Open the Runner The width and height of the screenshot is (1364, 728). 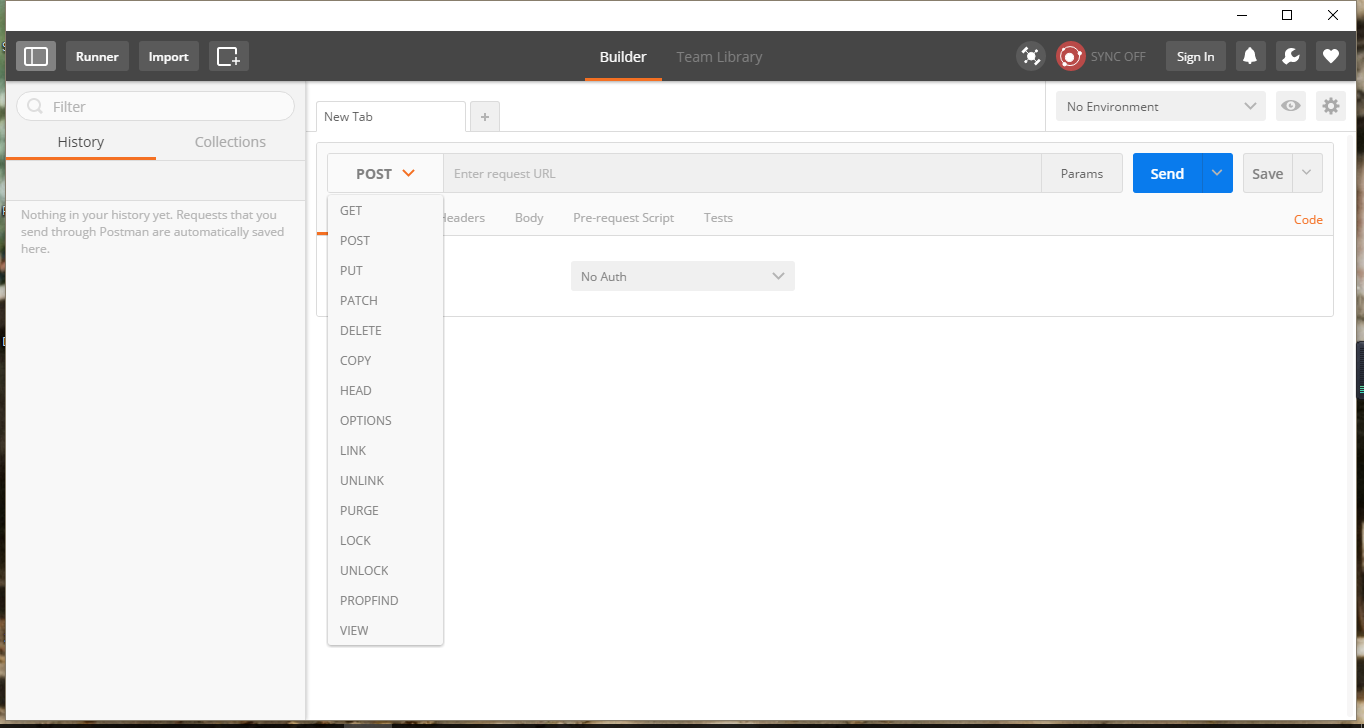point(97,56)
